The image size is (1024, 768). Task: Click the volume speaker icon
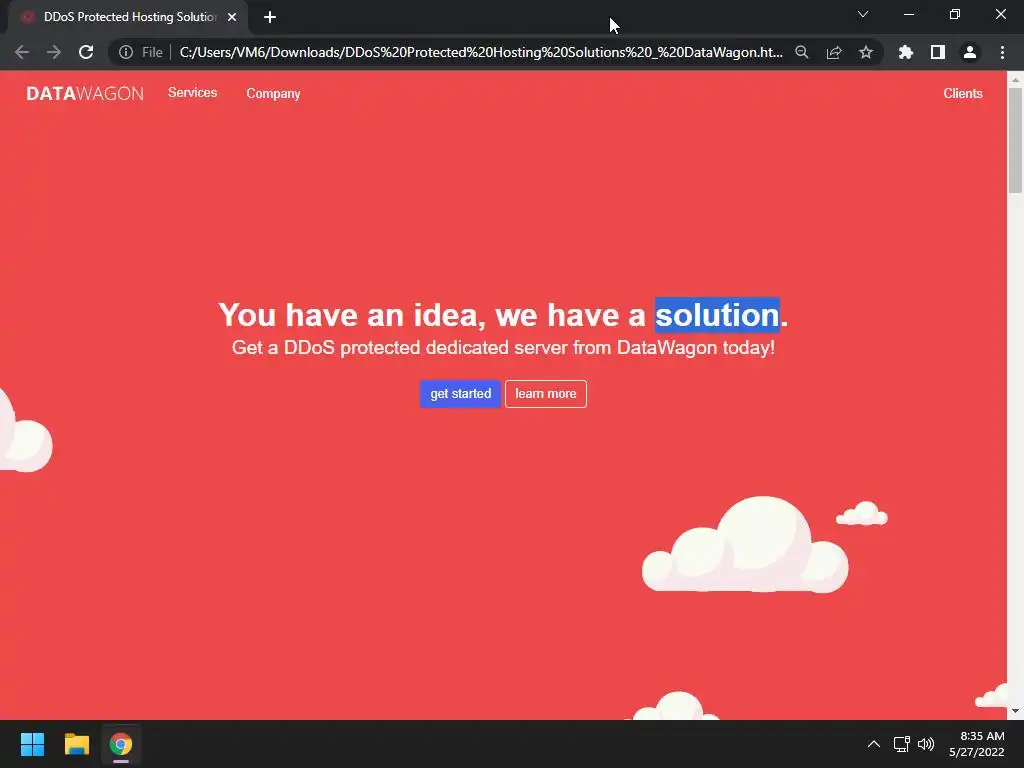tap(926, 744)
